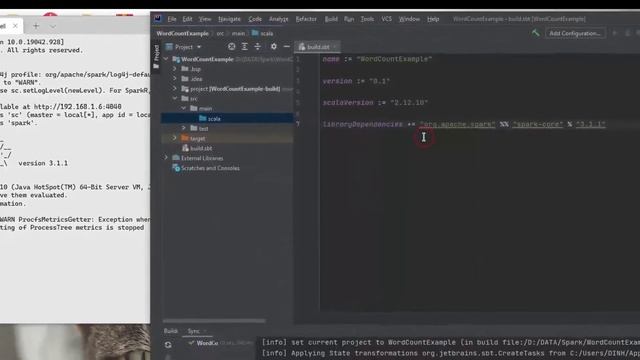Image resolution: width=640 pixels, height=360 pixels.
Task: Click the Build tab label in bottom panel
Action: (171, 331)
